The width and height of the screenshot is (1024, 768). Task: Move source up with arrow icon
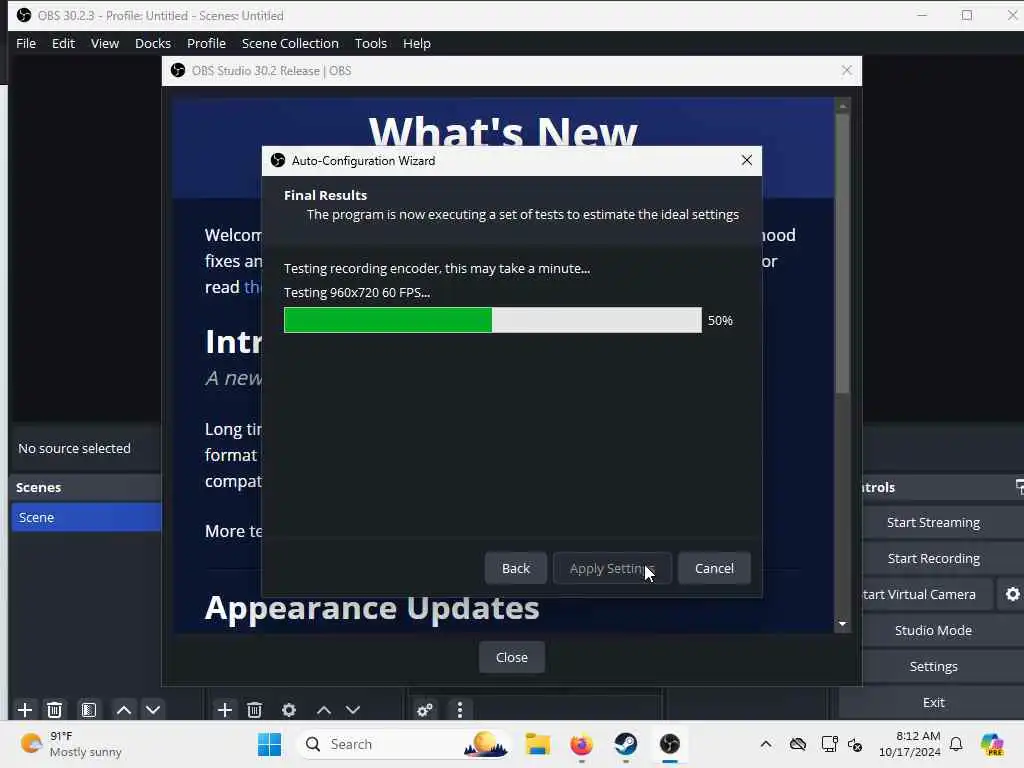pyautogui.click(x=323, y=709)
